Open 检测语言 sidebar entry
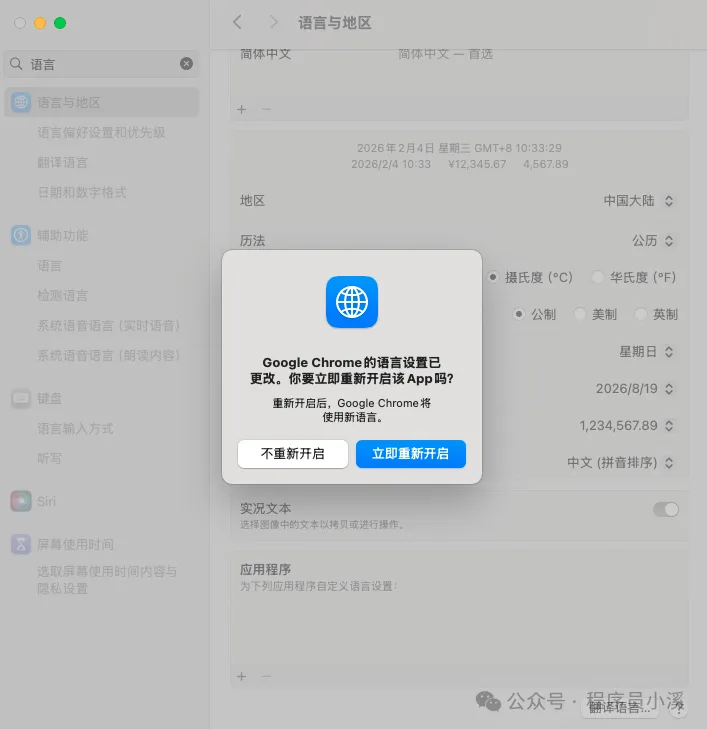 click(62, 296)
